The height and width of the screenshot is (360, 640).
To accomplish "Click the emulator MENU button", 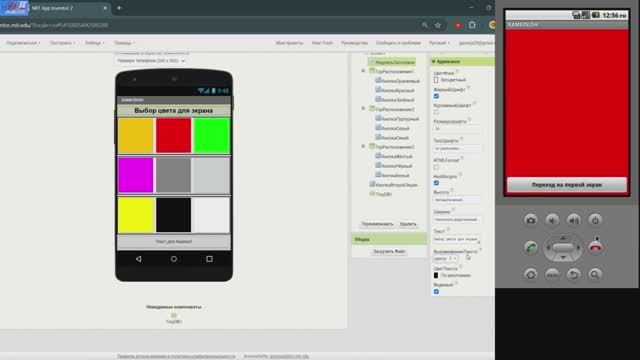I will [x=552, y=274].
